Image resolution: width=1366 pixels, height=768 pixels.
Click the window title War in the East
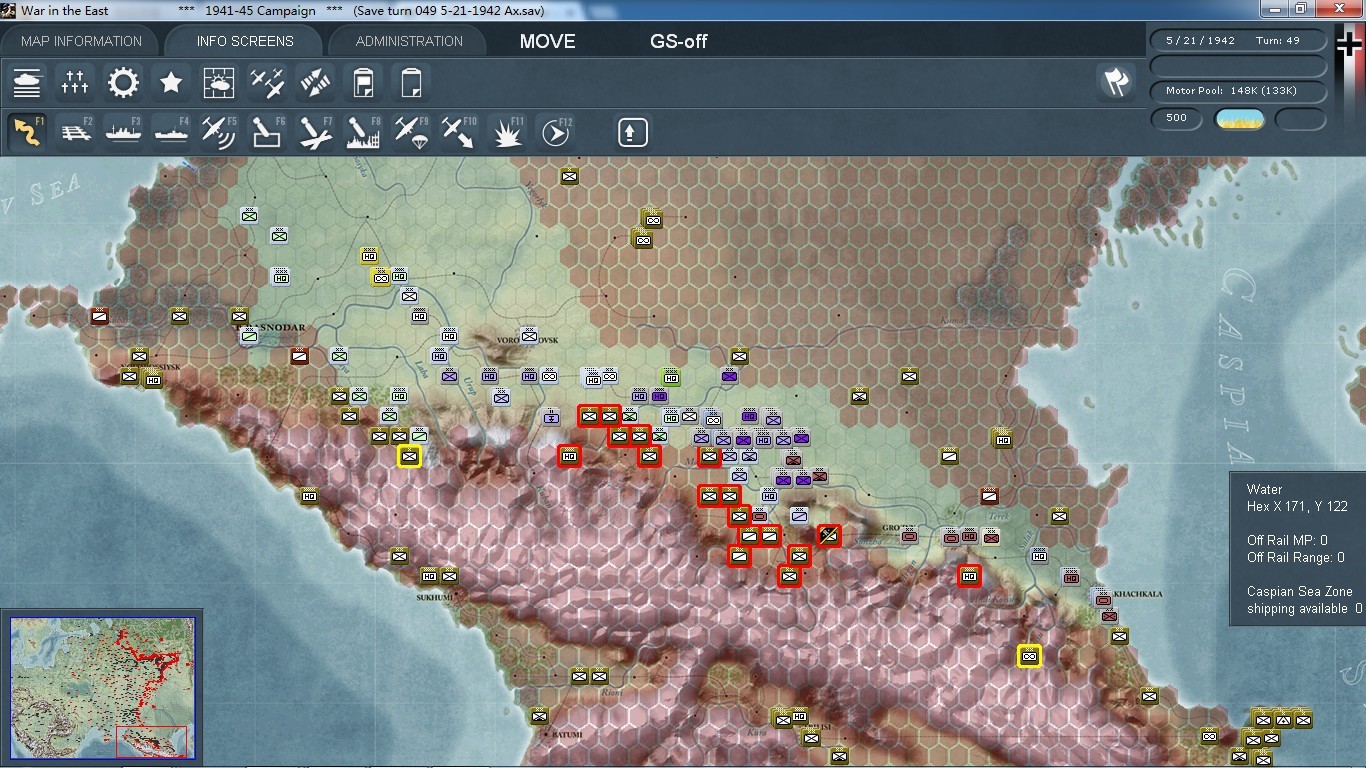pyautogui.click(x=65, y=10)
